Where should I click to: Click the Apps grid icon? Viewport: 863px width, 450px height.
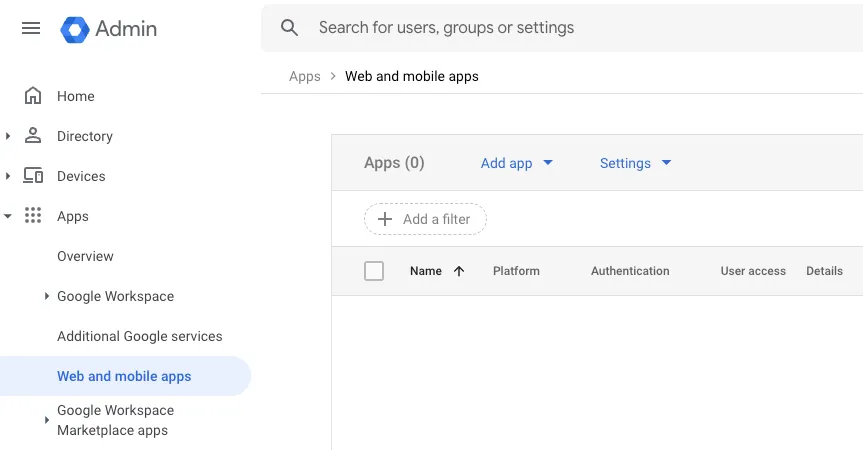click(33, 215)
